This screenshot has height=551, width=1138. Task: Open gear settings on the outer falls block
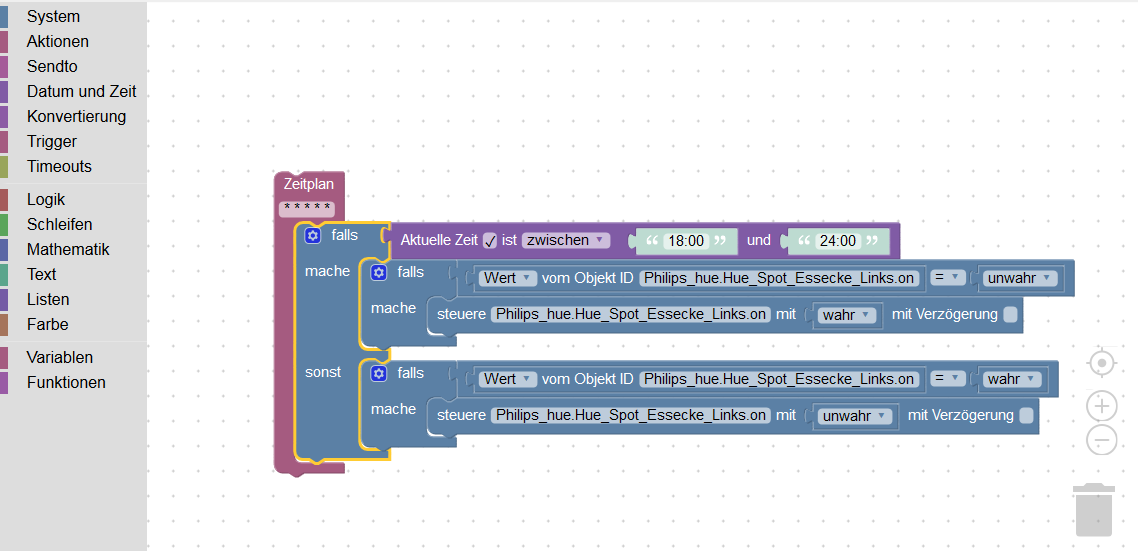(313, 235)
